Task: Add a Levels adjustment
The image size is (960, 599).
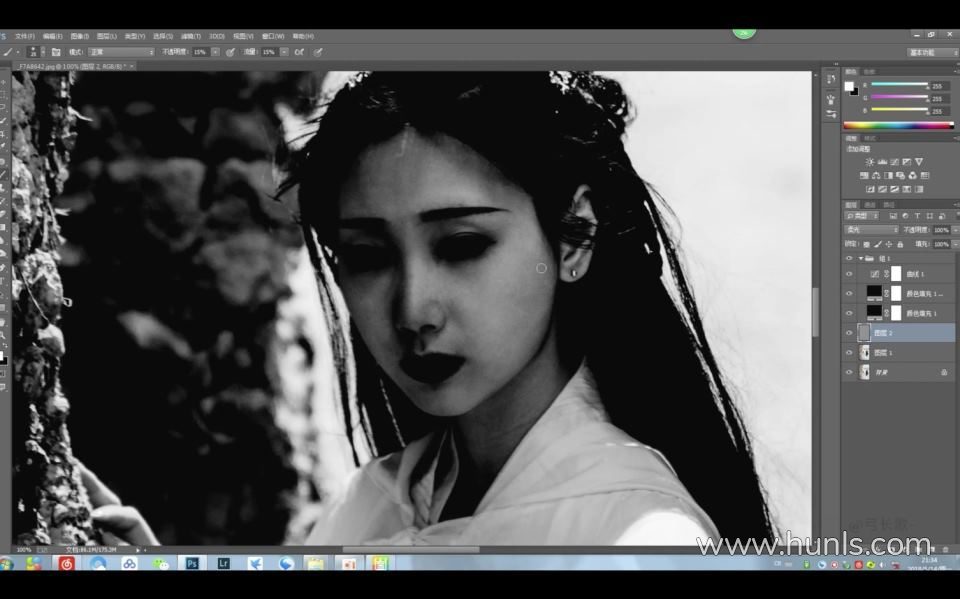Action: click(x=882, y=162)
